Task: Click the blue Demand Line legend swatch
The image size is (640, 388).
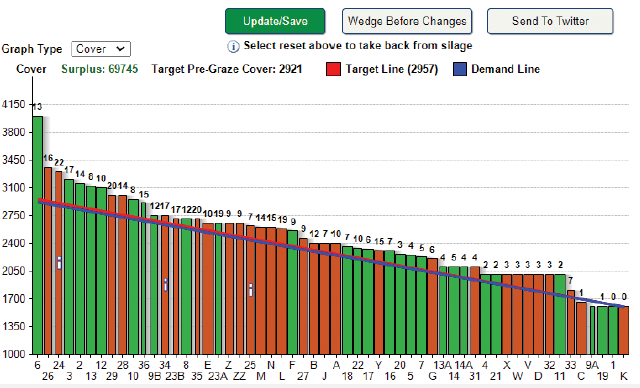Action: 460,69
